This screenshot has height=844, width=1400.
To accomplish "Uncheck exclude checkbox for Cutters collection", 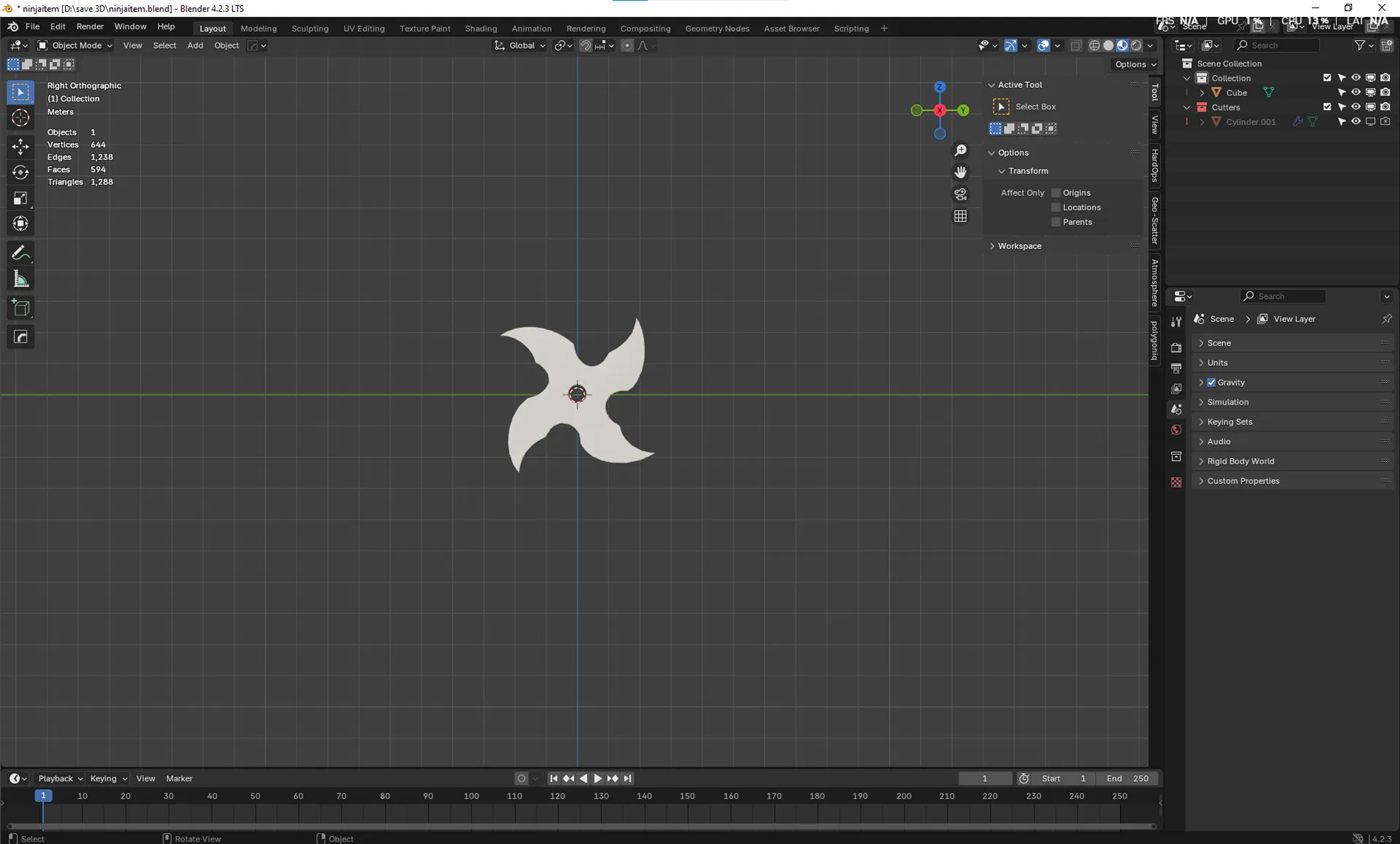I will [x=1327, y=107].
